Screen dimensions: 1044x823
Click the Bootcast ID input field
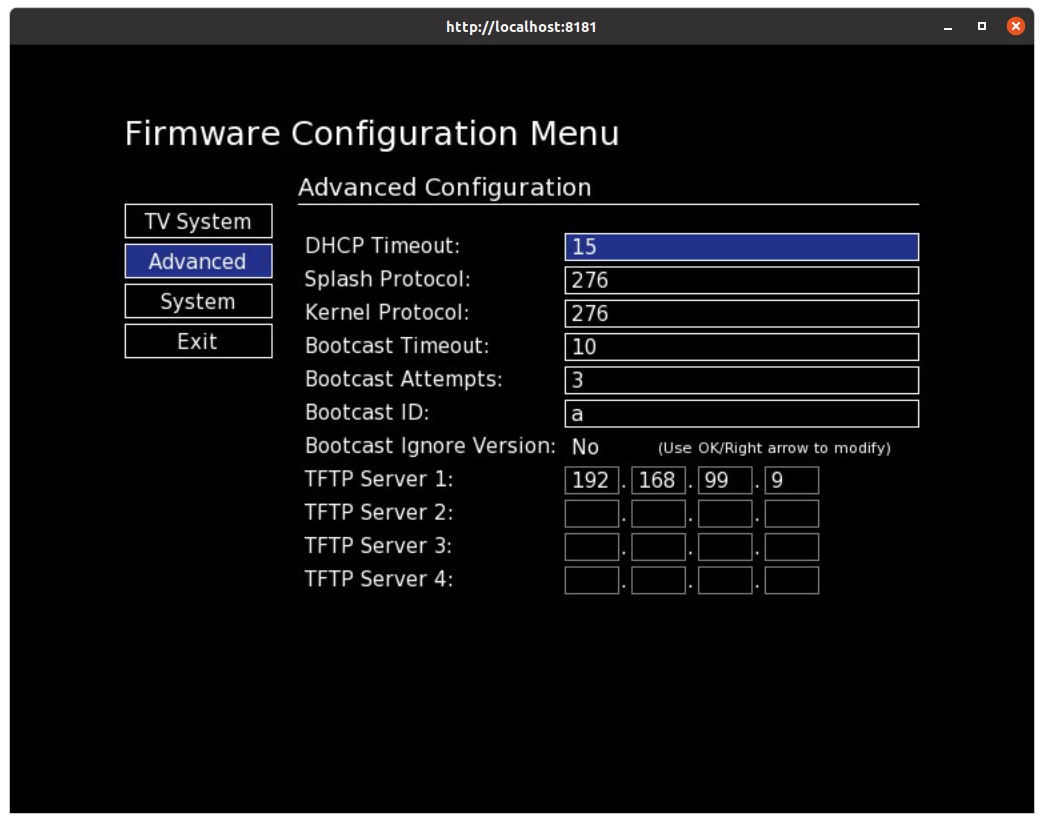click(x=742, y=413)
